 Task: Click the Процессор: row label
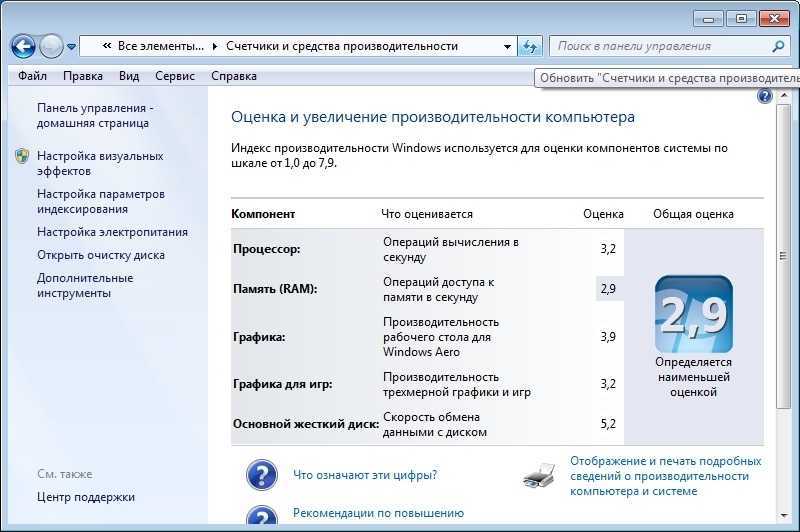click(266, 249)
